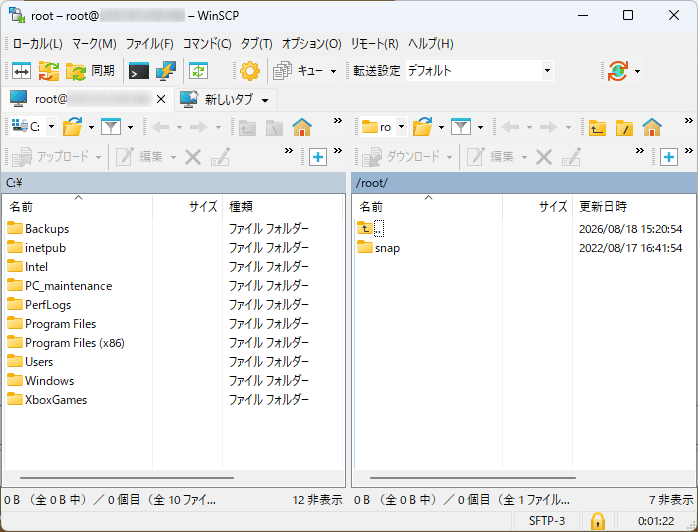698x532 pixels.
Task: Click the local path bar C:¥
Action: pos(173,183)
